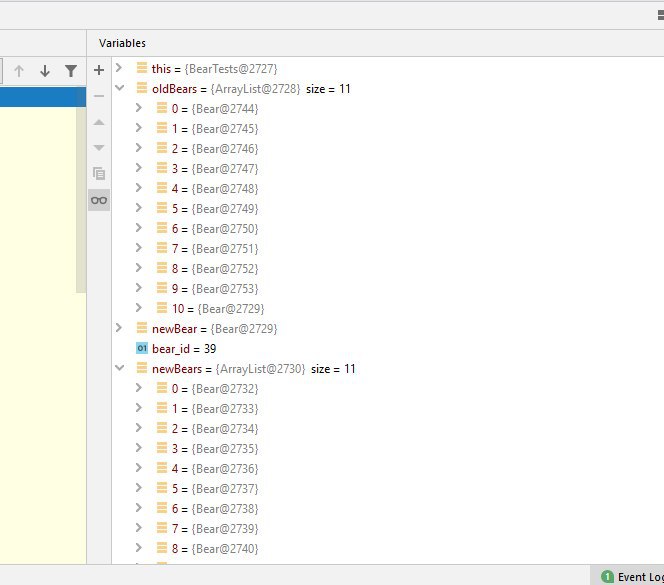Click the object icon beside newBears
Viewport: 664px width, 585px height.
coord(142,368)
